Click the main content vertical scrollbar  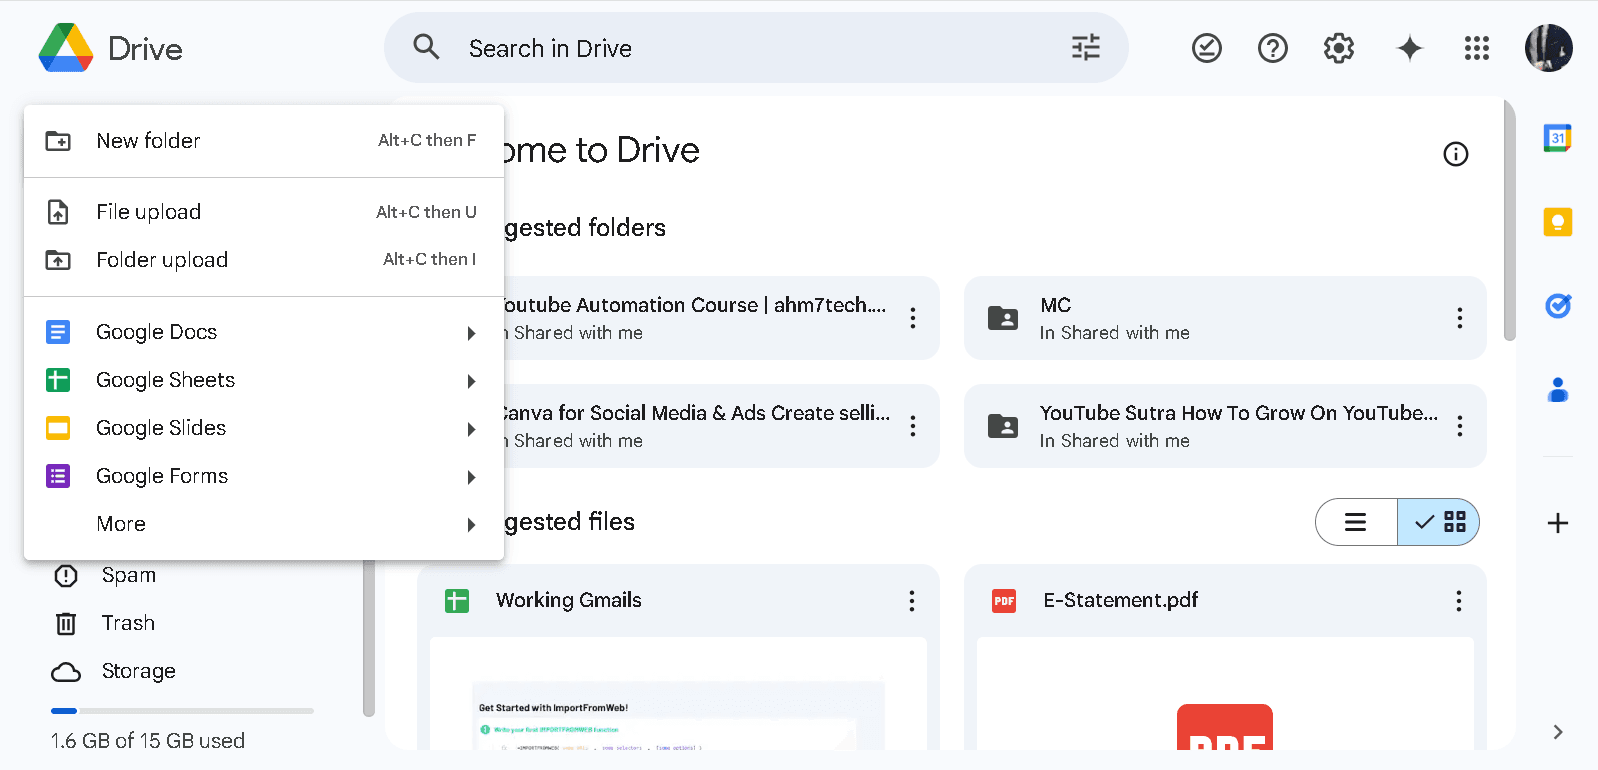click(x=1509, y=220)
